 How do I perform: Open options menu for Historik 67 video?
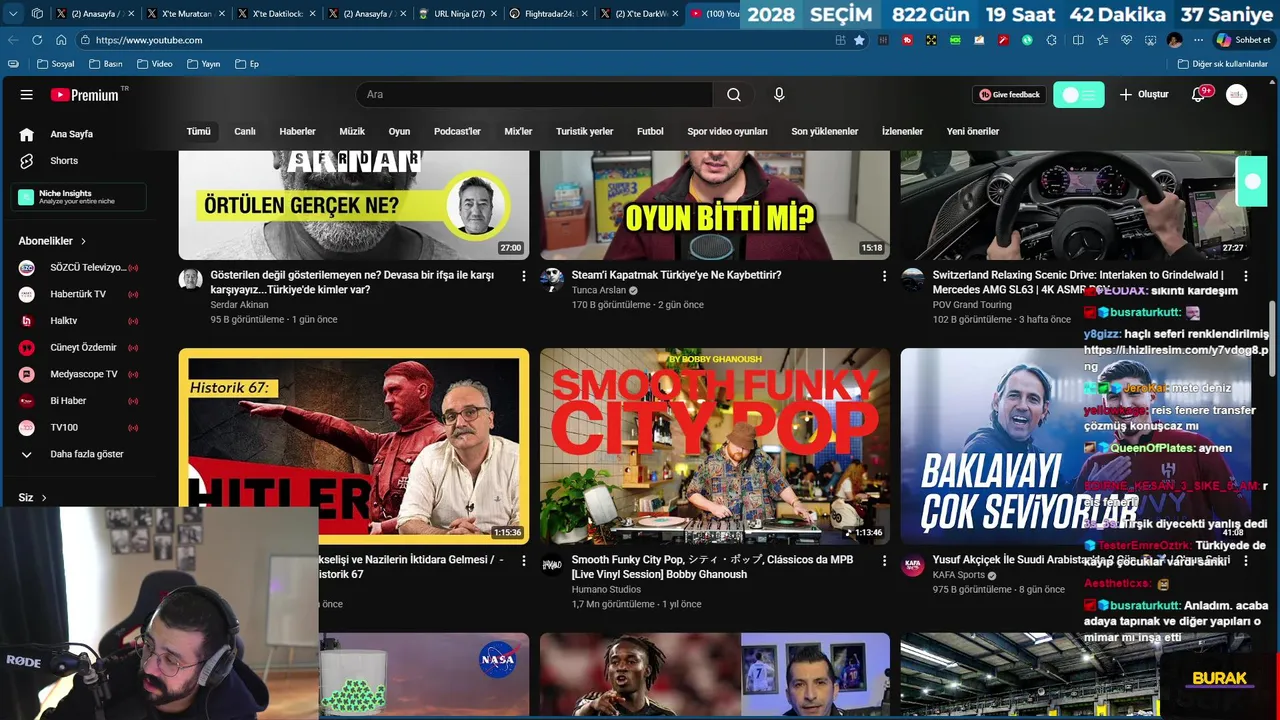[523, 561]
